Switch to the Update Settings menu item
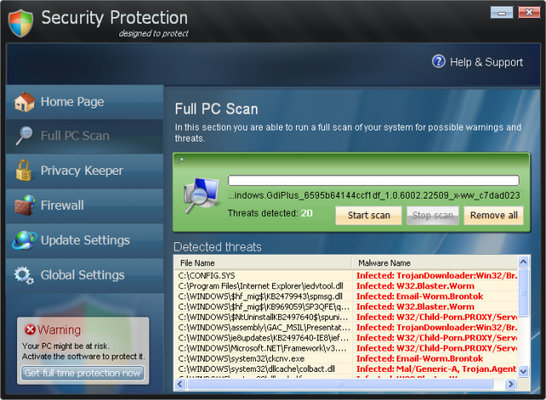The width and height of the screenshot is (546, 400). [x=85, y=241]
